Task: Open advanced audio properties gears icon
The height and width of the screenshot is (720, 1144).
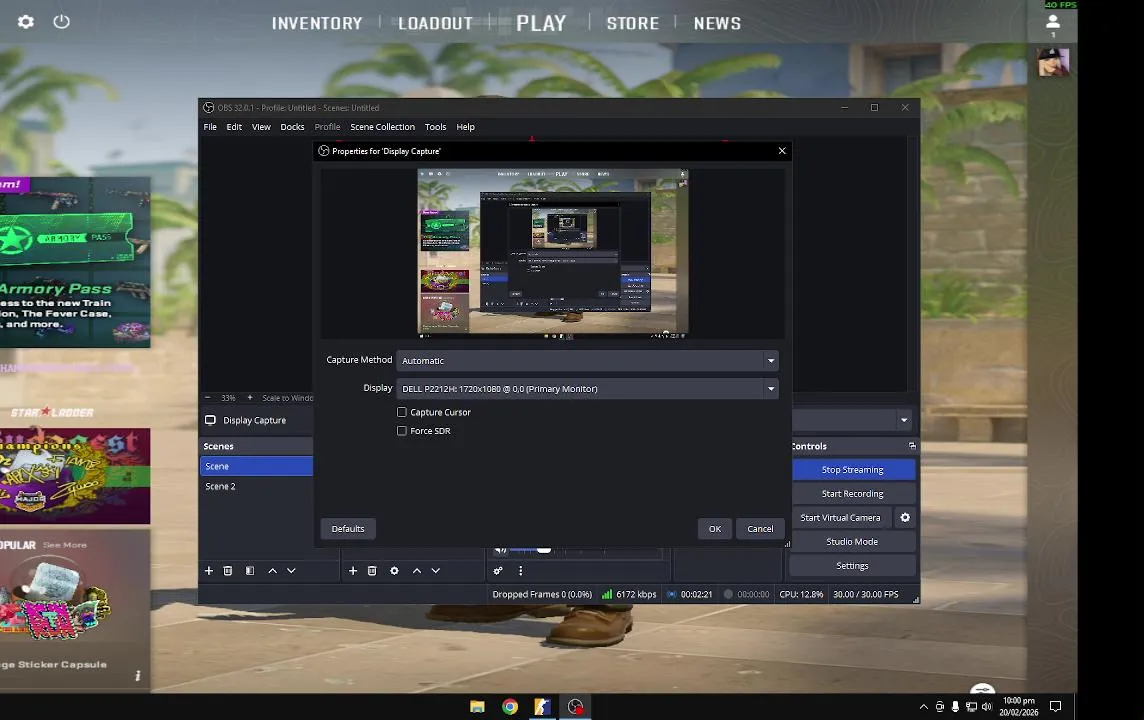Action: pos(498,570)
